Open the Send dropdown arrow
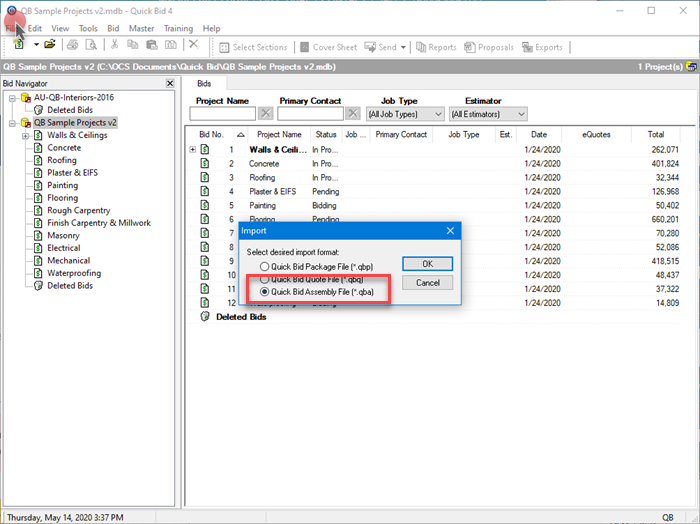Viewport: 700px width, 524px height. tap(403, 47)
